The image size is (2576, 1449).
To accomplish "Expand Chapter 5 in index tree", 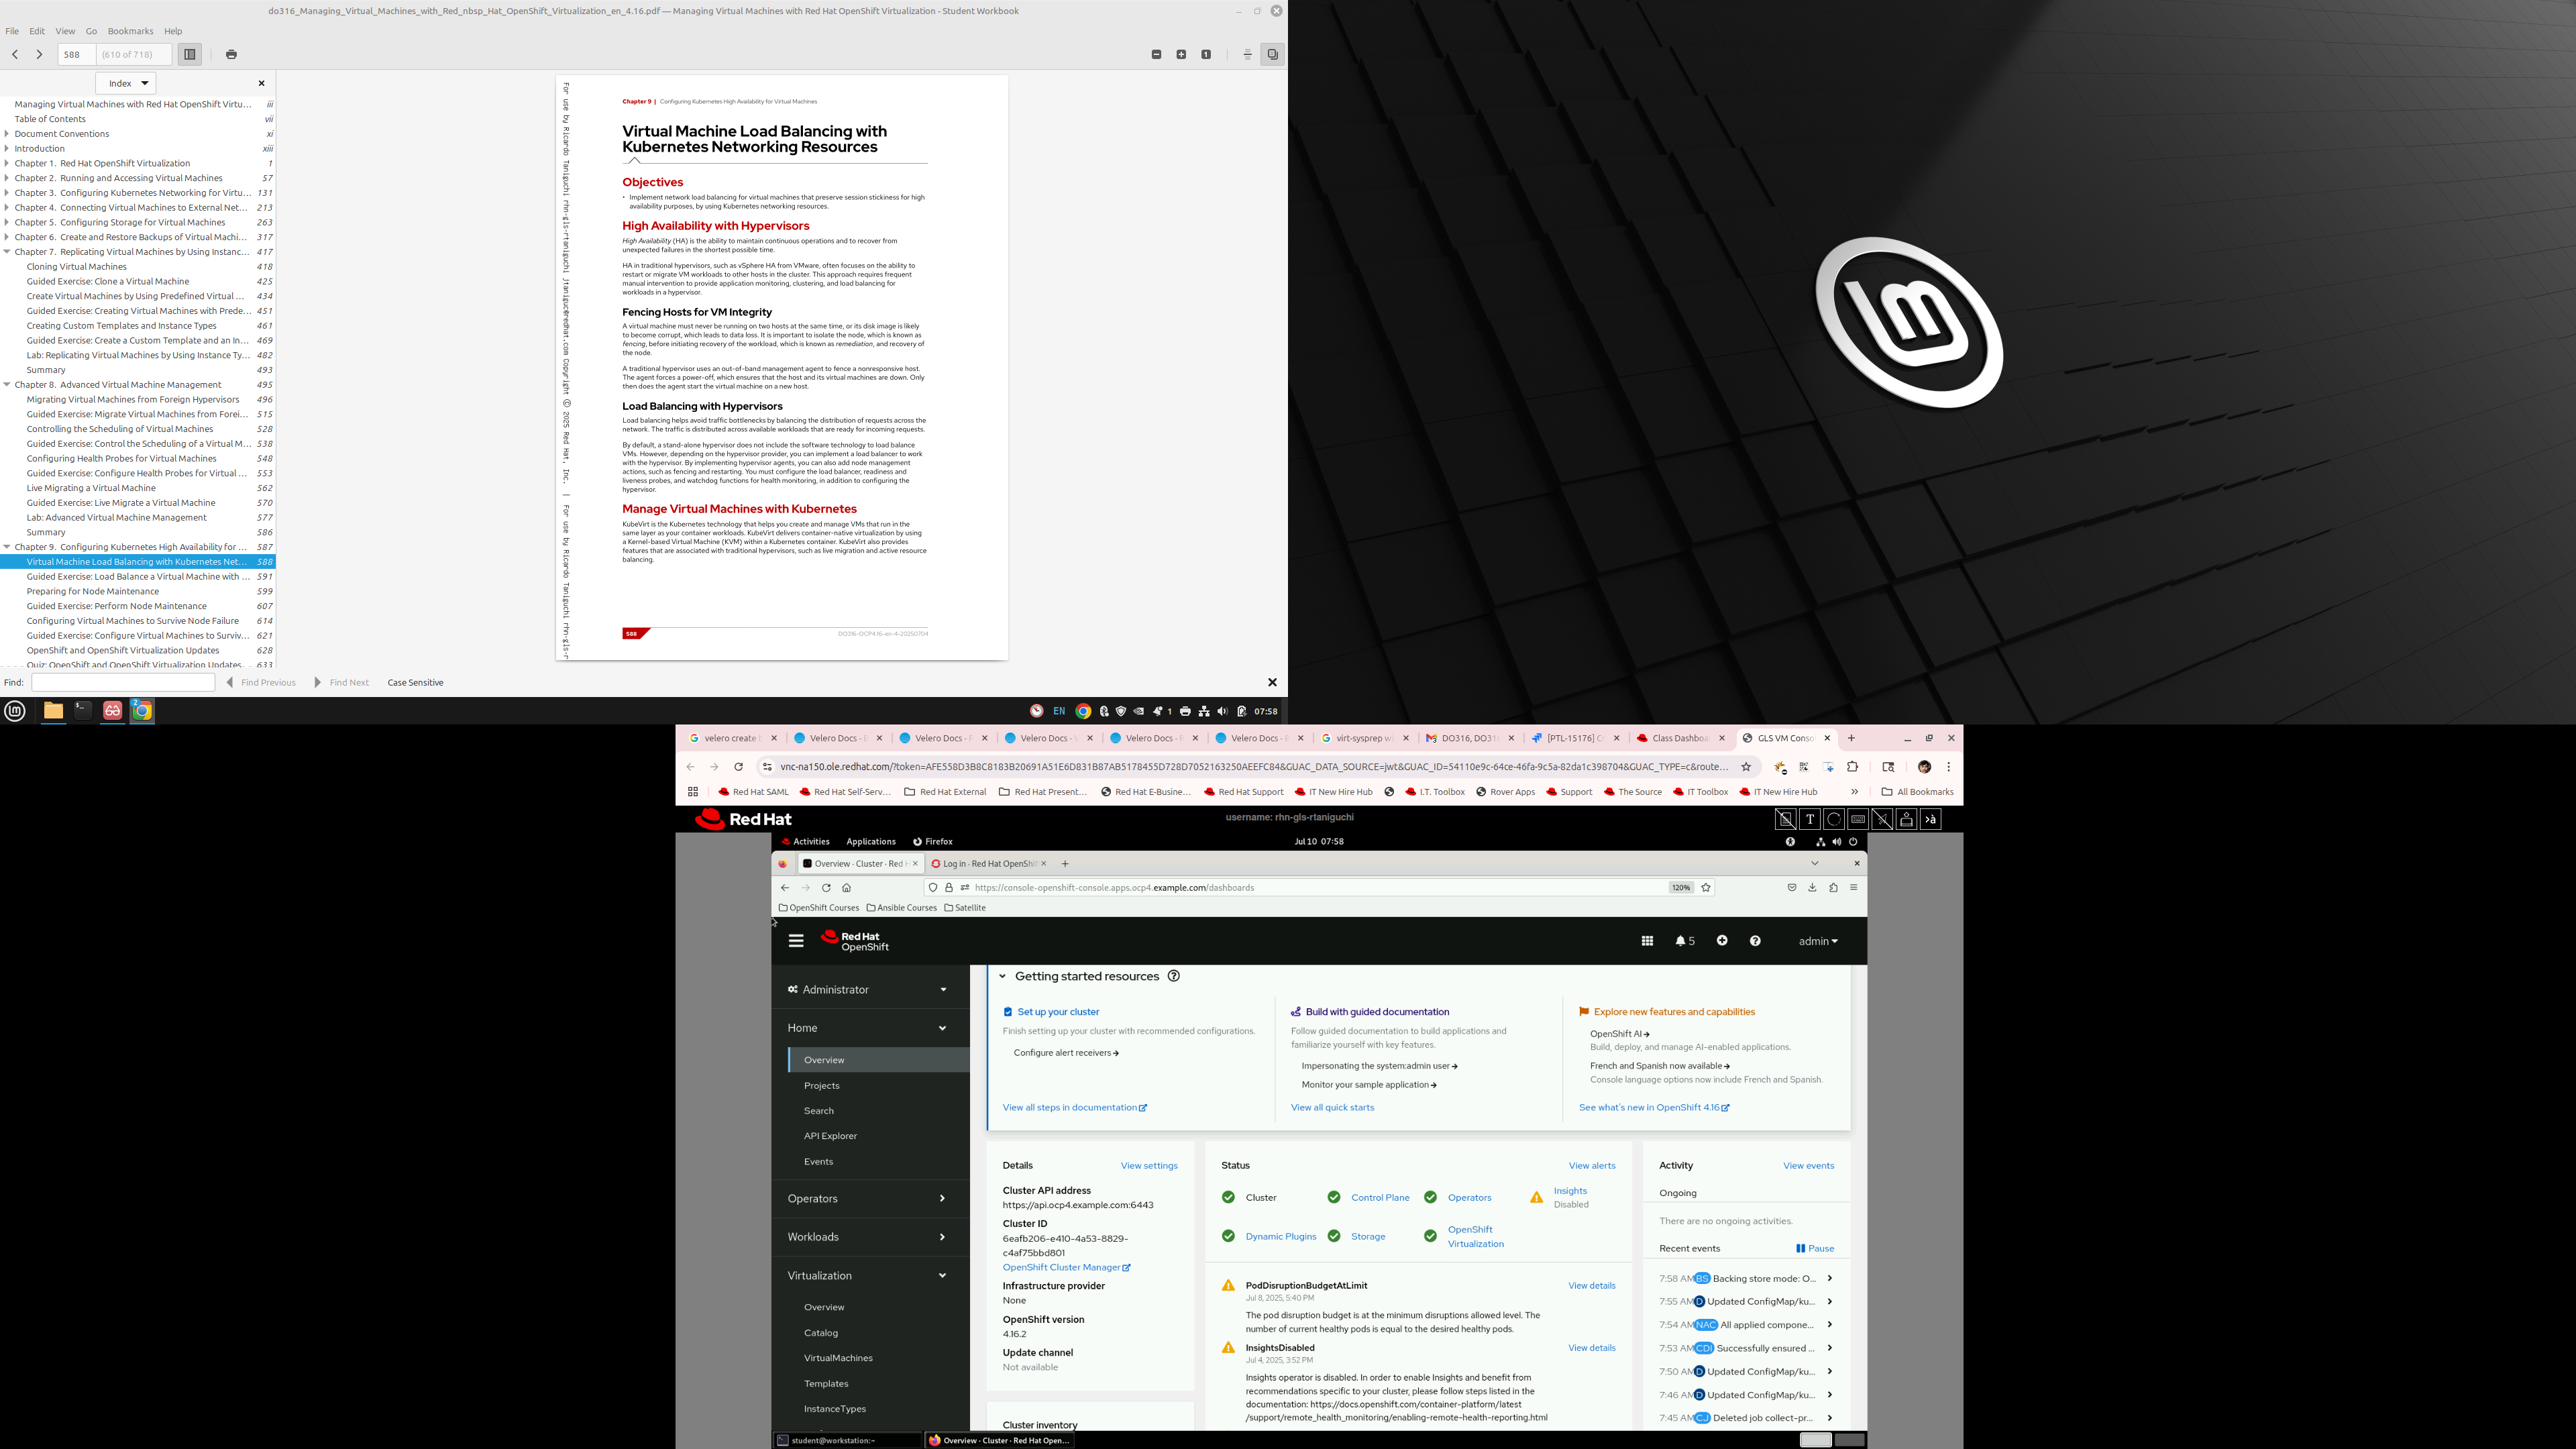I will tap(7, 222).
